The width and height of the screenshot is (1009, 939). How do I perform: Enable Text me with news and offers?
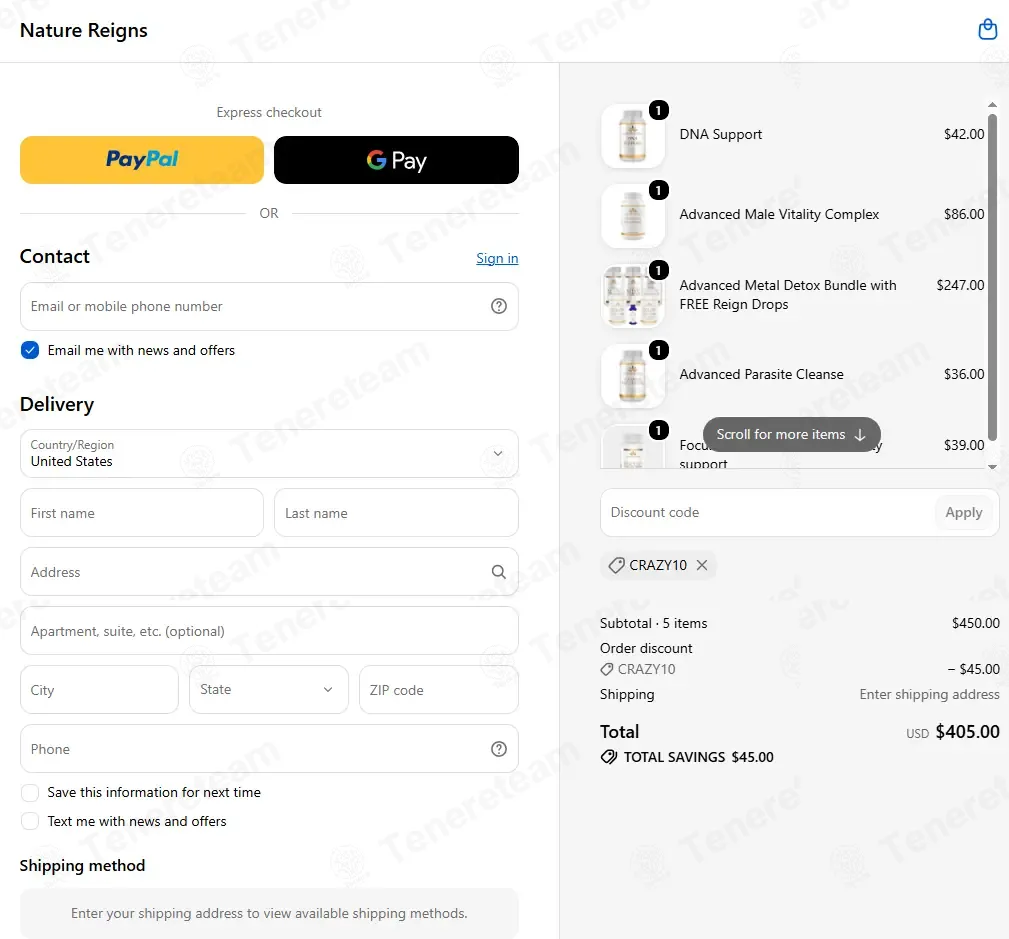pyautogui.click(x=30, y=821)
